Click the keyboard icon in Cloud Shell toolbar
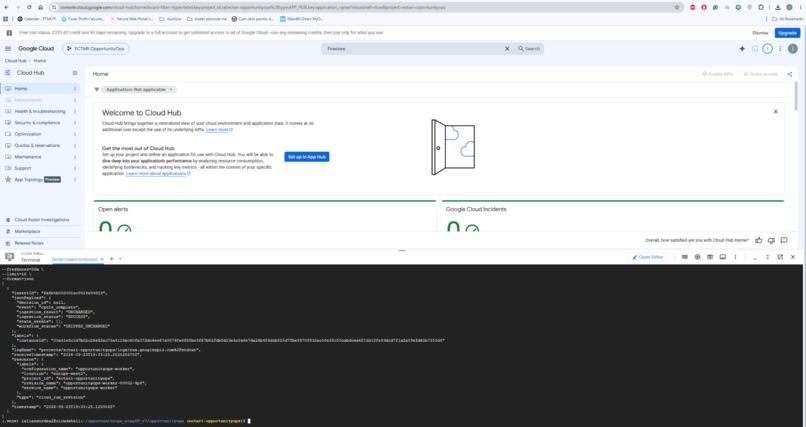 (685, 257)
